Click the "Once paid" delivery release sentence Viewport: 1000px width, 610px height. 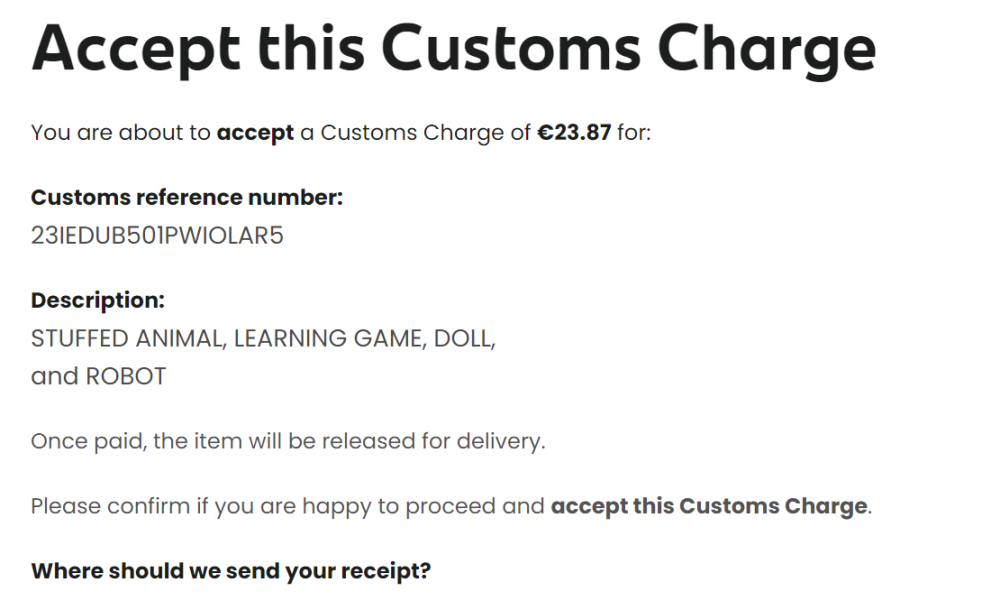pos(288,441)
